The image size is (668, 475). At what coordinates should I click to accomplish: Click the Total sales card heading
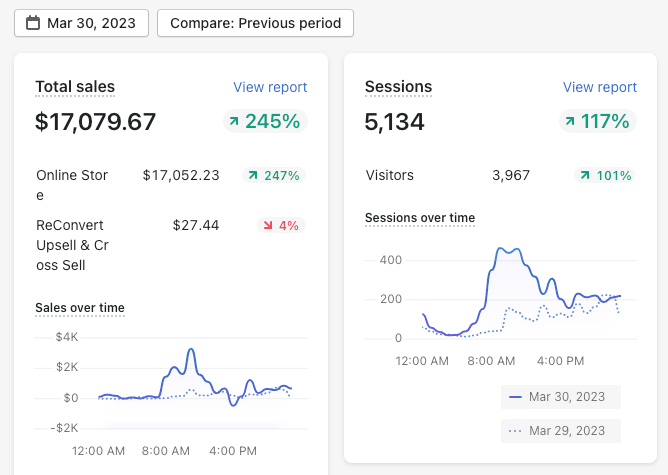click(75, 87)
